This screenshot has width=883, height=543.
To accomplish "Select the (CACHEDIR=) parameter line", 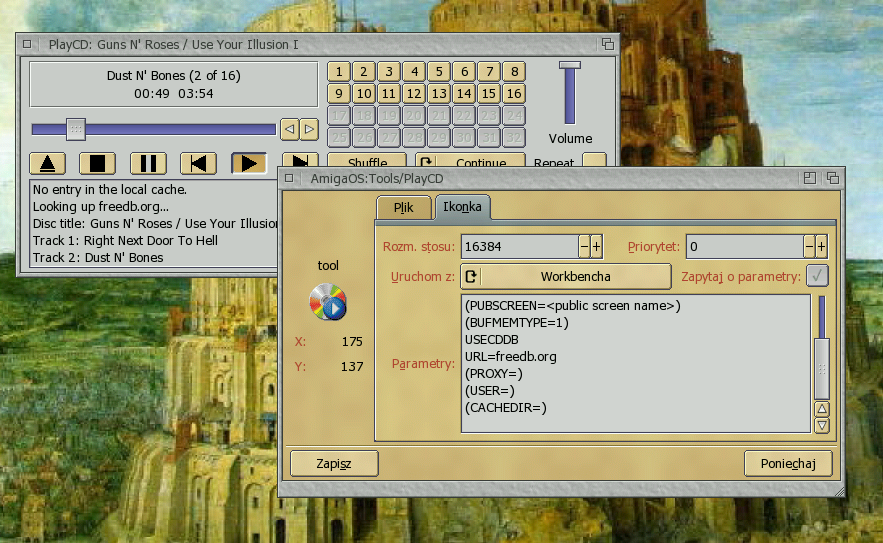I will pos(506,407).
